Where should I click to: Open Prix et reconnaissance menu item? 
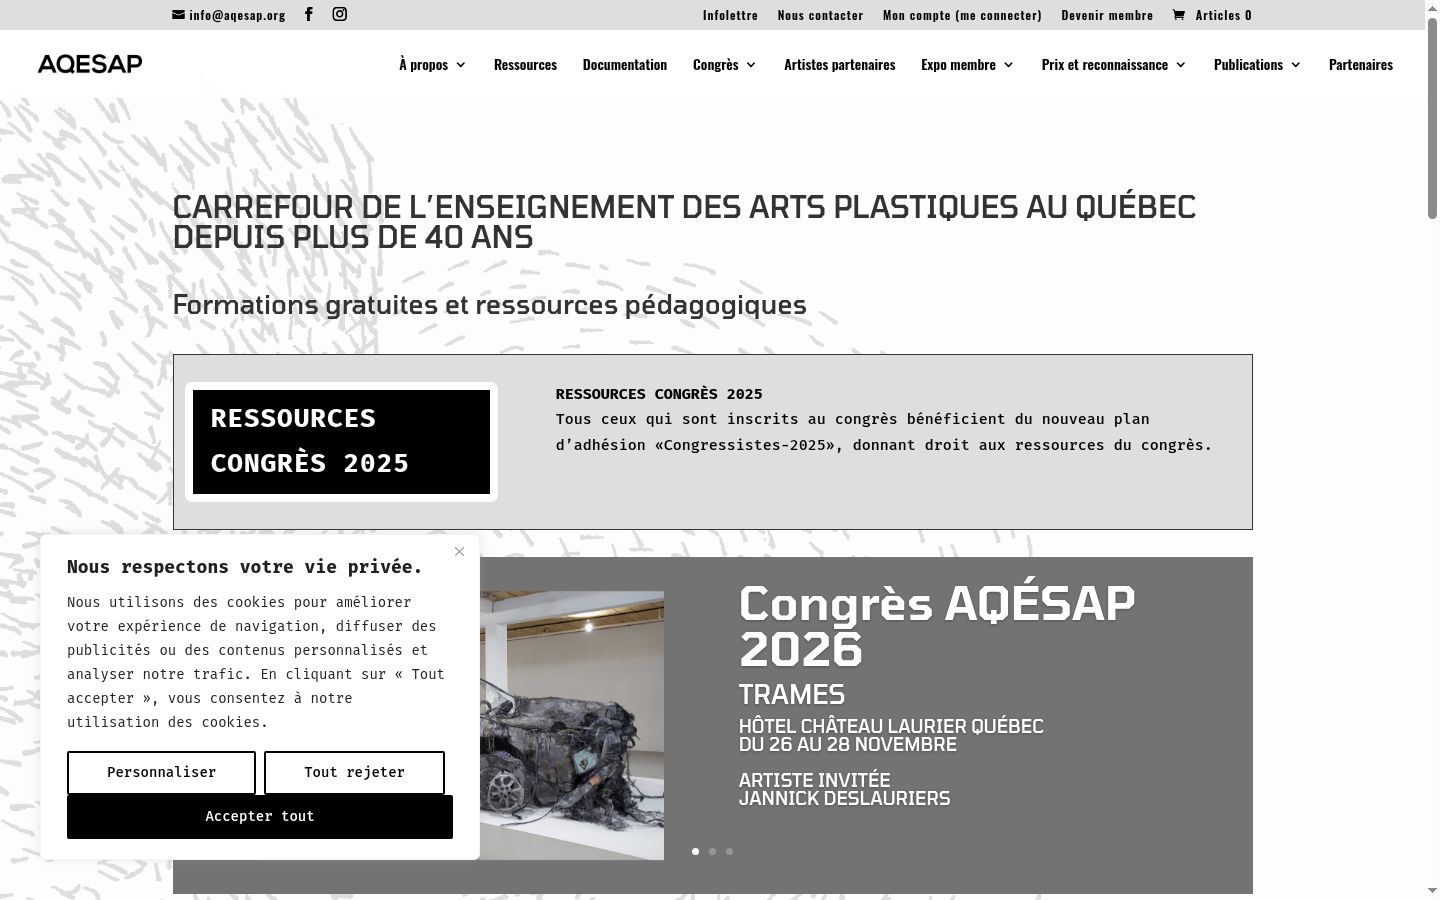coord(1105,64)
